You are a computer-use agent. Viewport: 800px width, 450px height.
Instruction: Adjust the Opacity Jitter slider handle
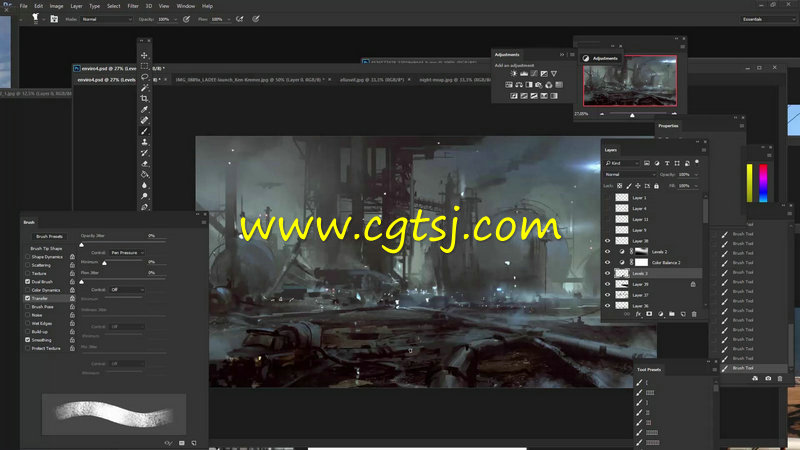coord(81,245)
